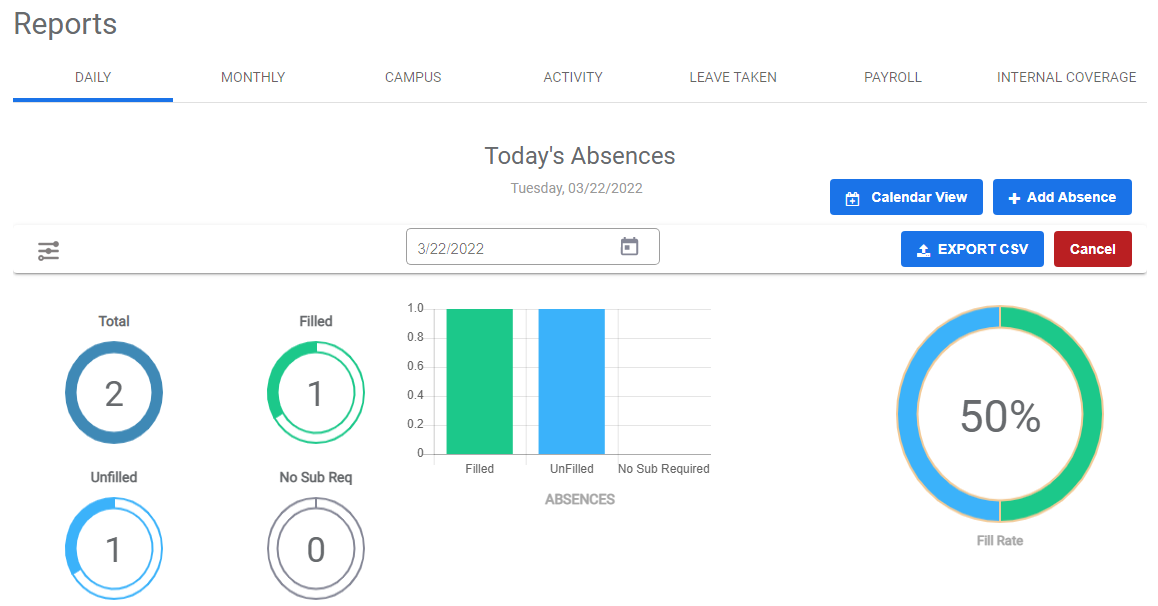Open the filter options slider icon

tap(49, 251)
